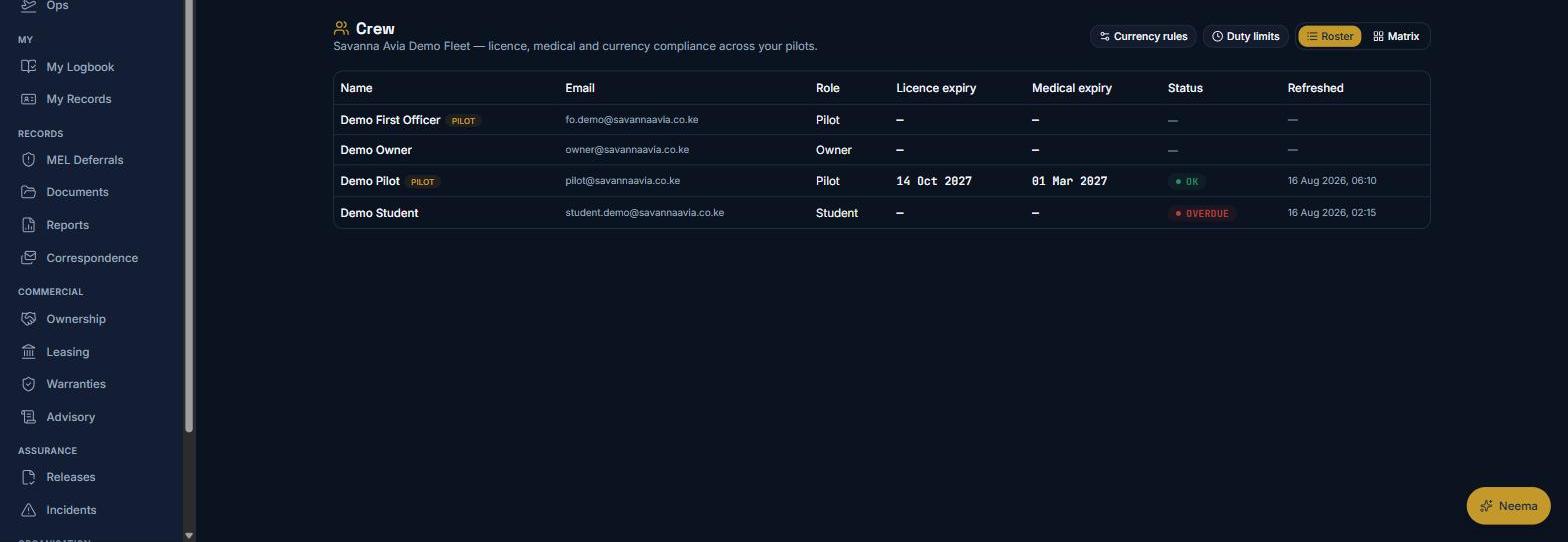Click the sliders icon in Currency rules
The width and height of the screenshot is (1568, 542).
pos(1105,36)
